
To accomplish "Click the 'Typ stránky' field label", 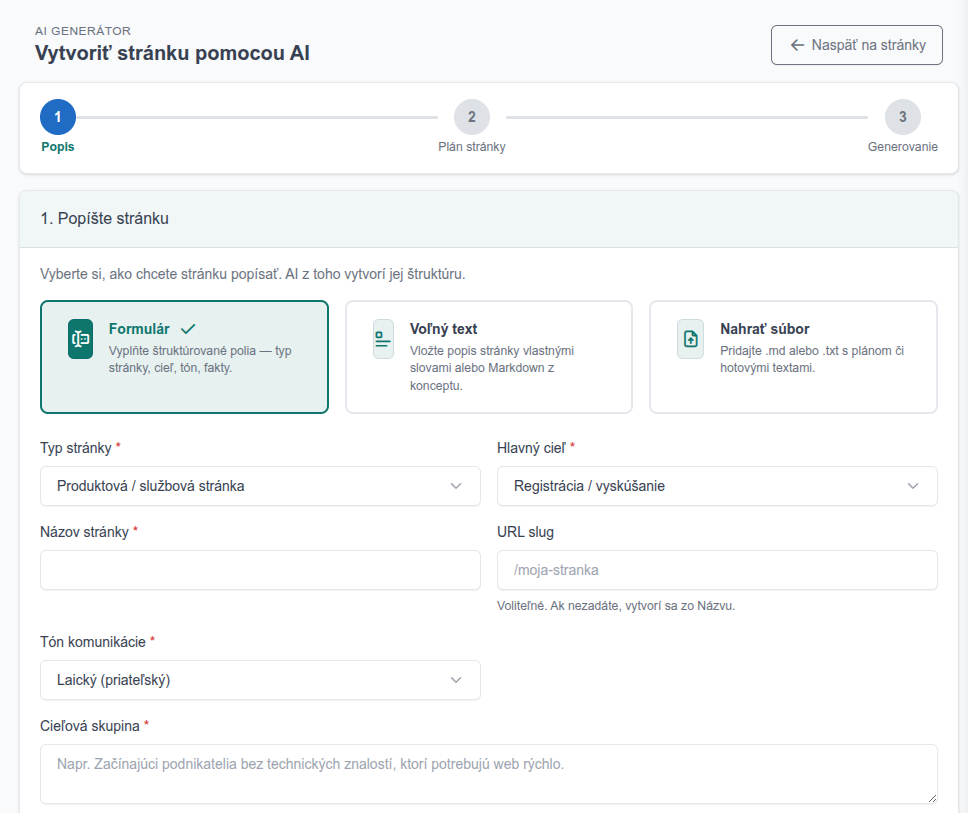I will [x=76, y=448].
